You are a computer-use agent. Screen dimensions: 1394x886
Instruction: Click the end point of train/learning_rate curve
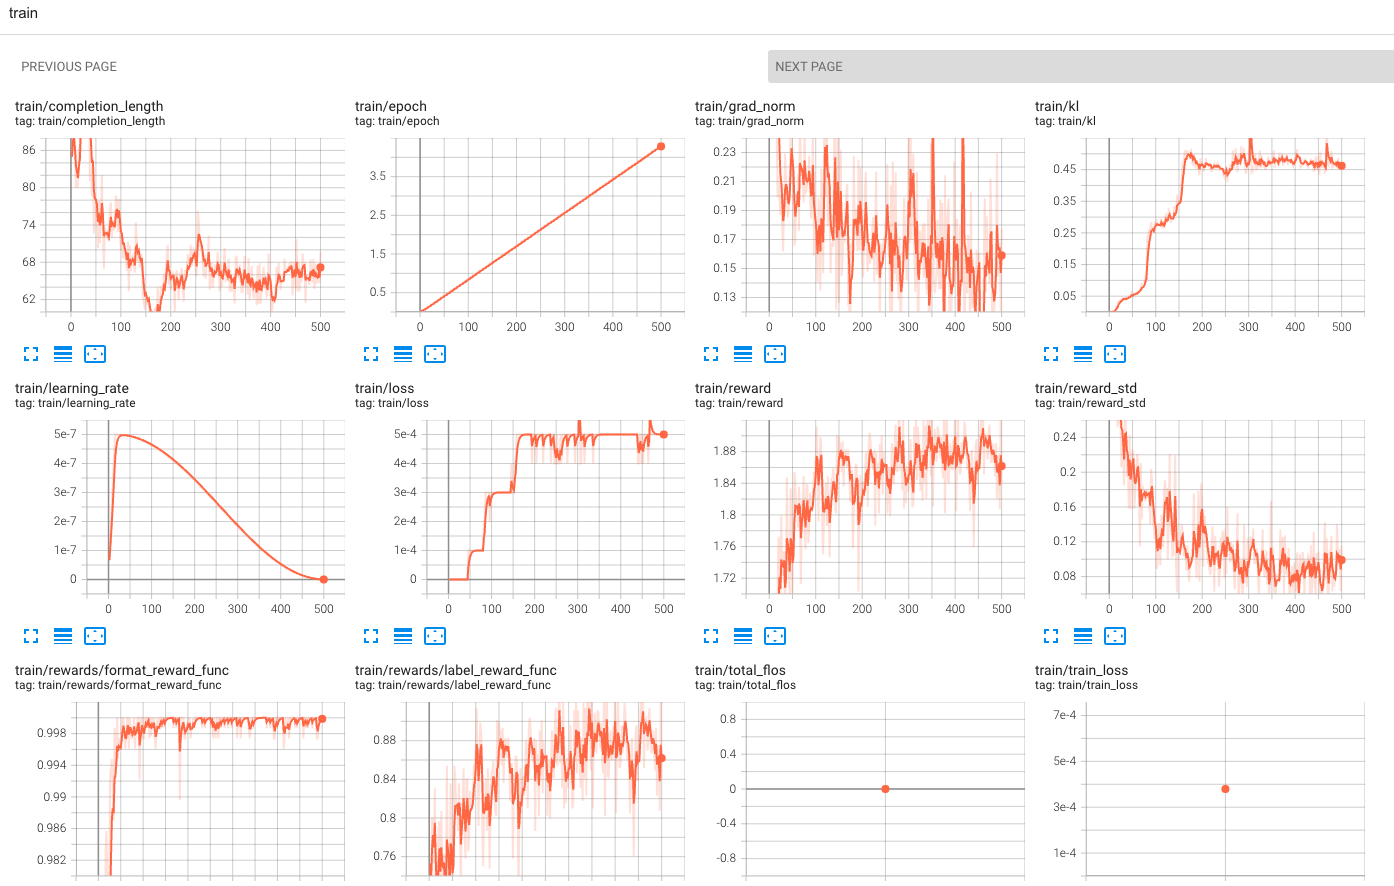[x=323, y=579]
